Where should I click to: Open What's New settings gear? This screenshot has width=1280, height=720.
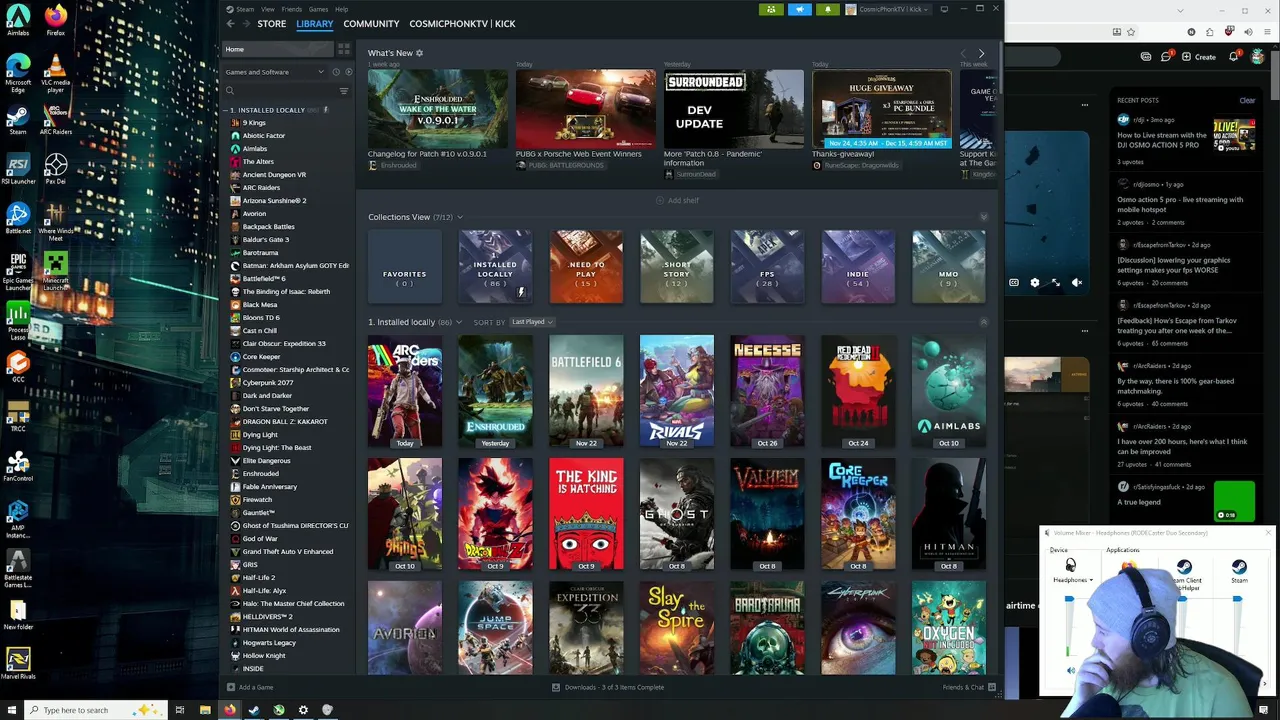pos(419,53)
